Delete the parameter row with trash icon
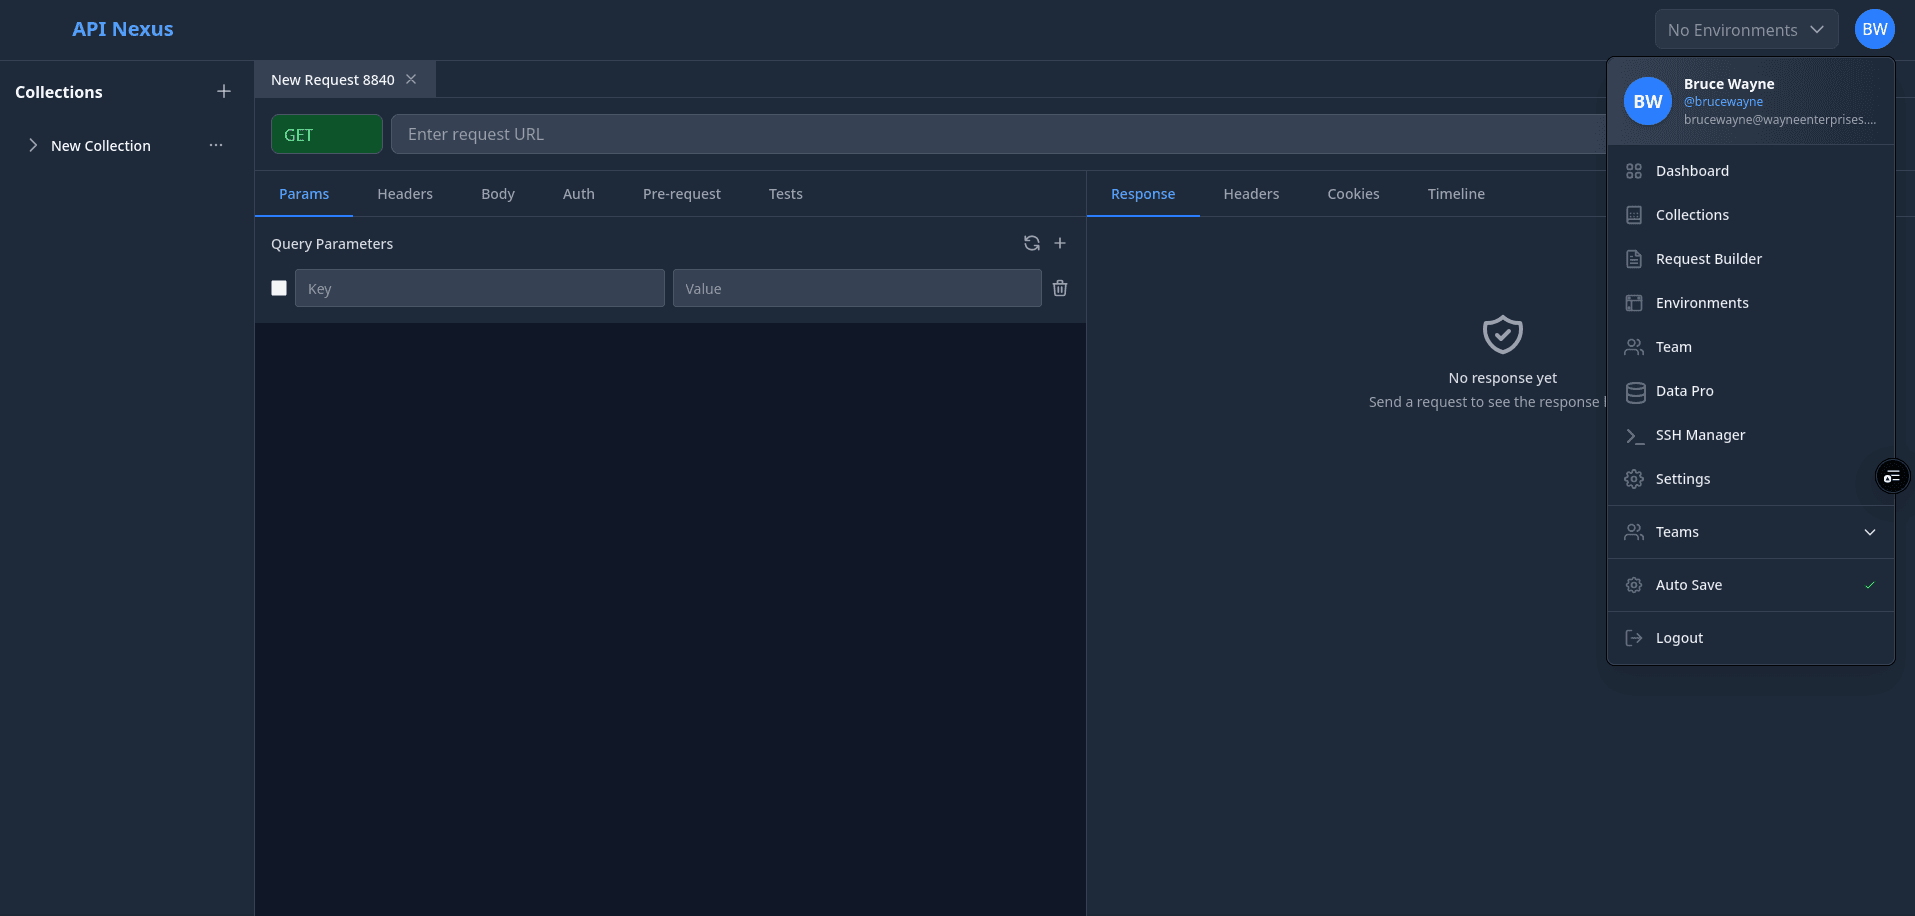Image resolution: width=1915 pixels, height=916 pixels. pos(1060,288)
